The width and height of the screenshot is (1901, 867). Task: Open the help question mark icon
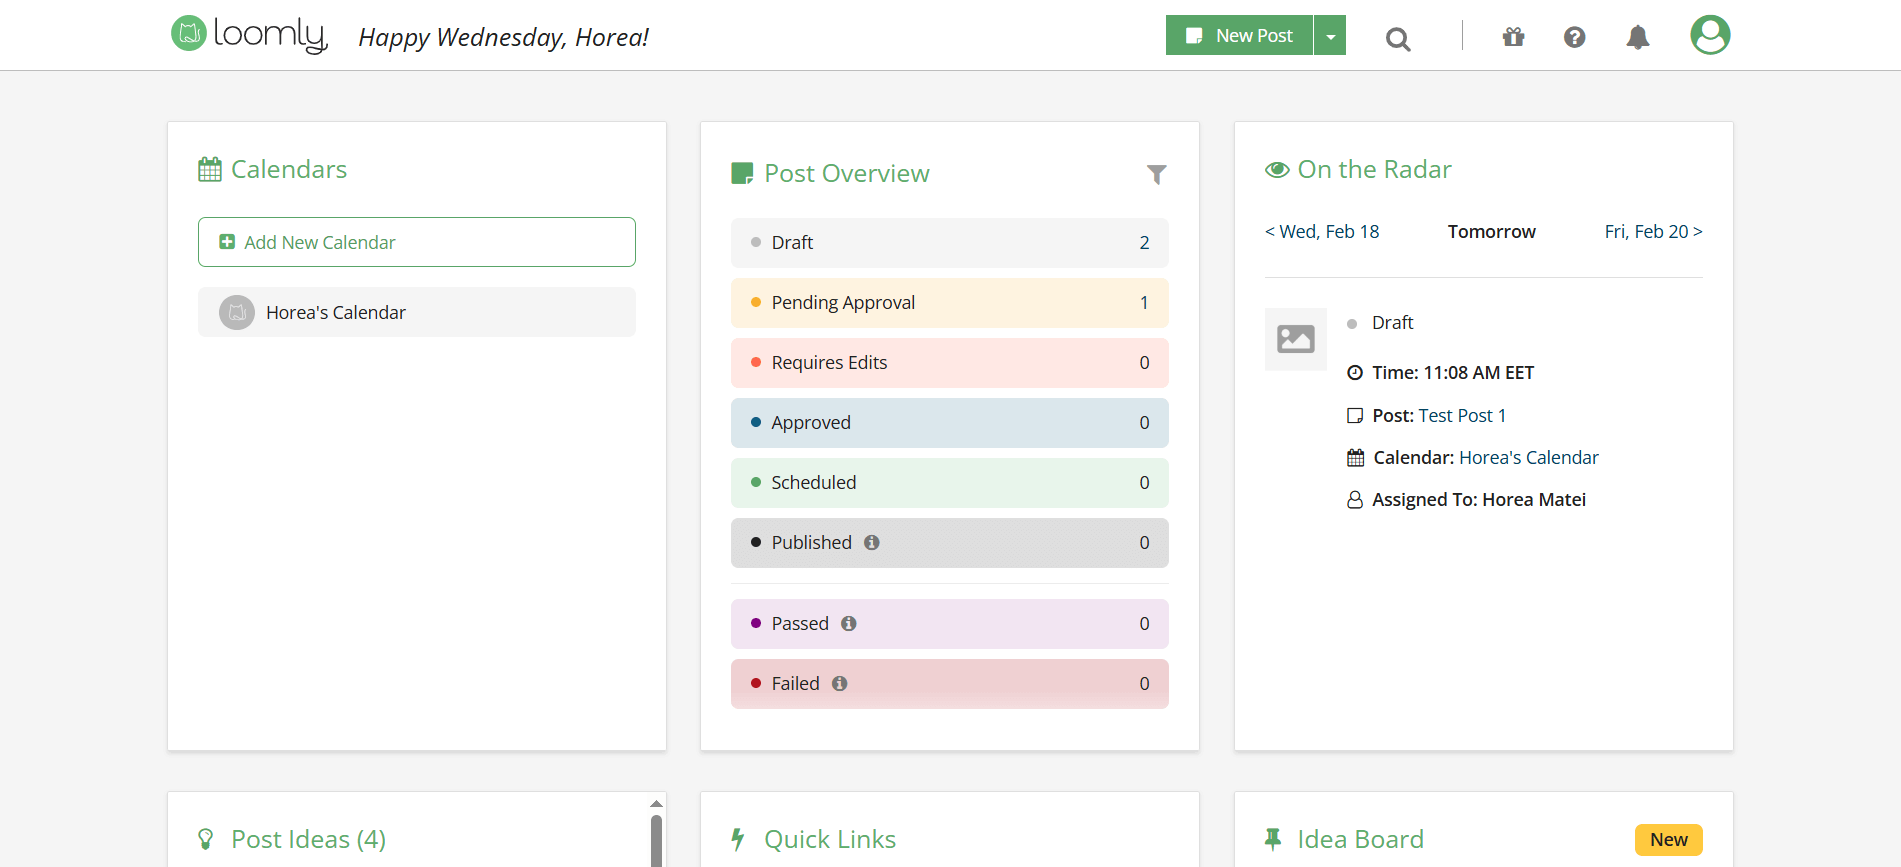pyautogui.click(x=1575, y=37)
